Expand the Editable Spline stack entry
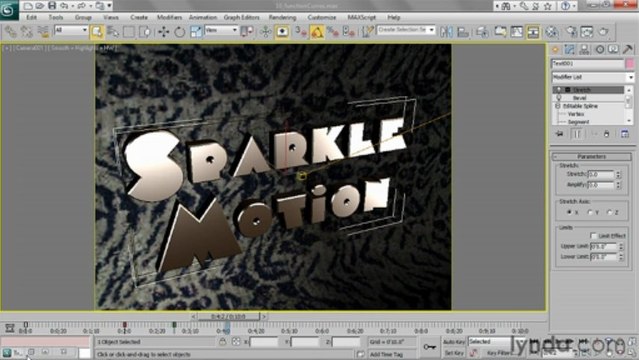The image size is (639, 360). (557, 106)
